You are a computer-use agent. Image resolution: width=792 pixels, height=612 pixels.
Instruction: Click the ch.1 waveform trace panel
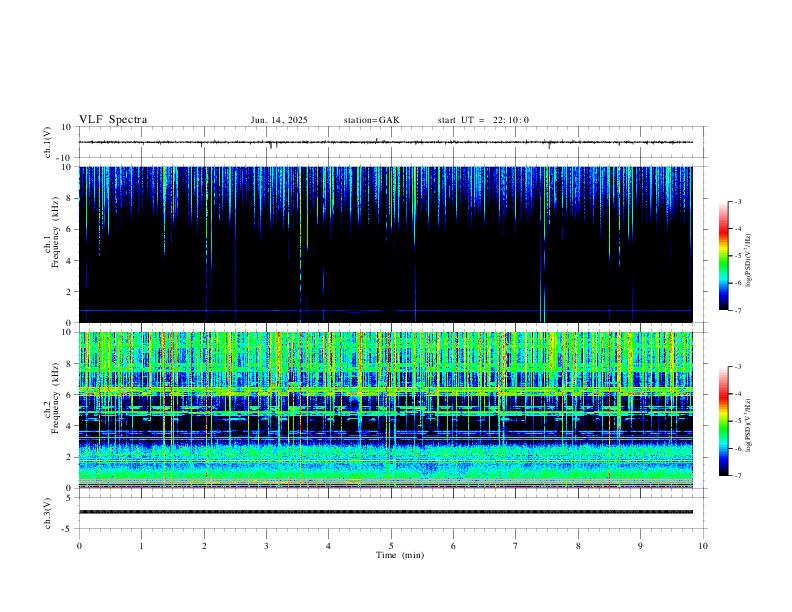391,142
